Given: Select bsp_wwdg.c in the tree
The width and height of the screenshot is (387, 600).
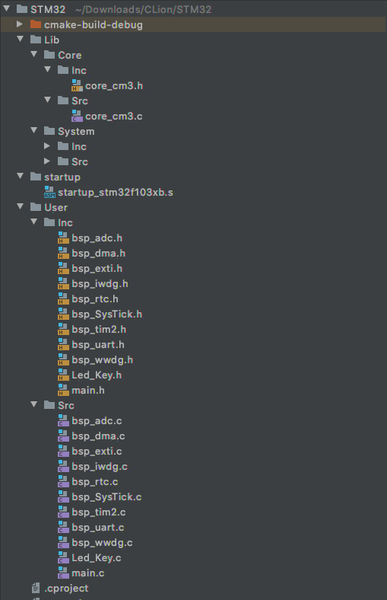Looking at the screenshot, I should point(102,543).
